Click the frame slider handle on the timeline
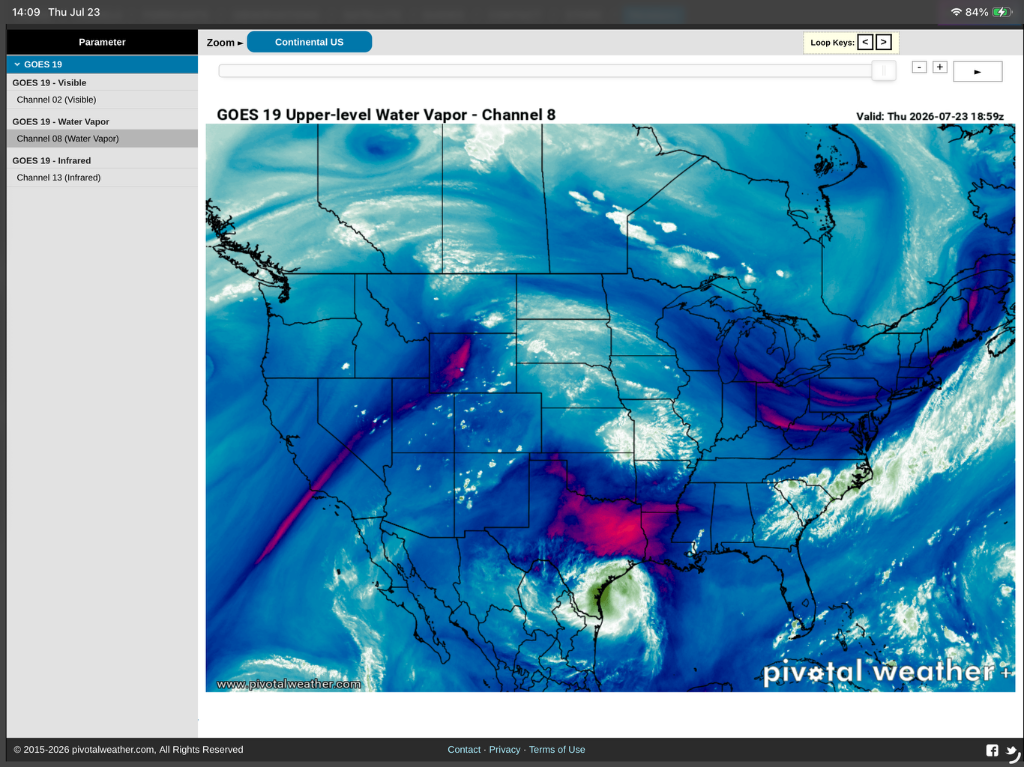The width and height of the screenshot is (1024, 767). (x=884, y=71)
